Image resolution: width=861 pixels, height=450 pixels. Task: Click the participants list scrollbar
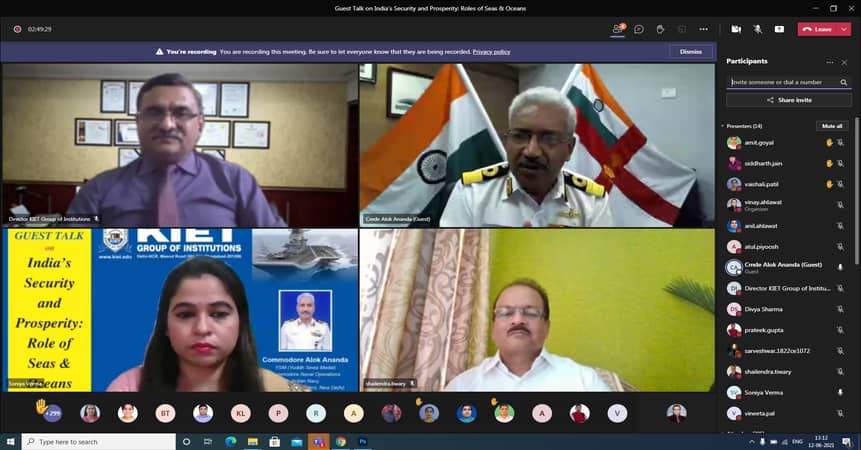click(857, 250)
